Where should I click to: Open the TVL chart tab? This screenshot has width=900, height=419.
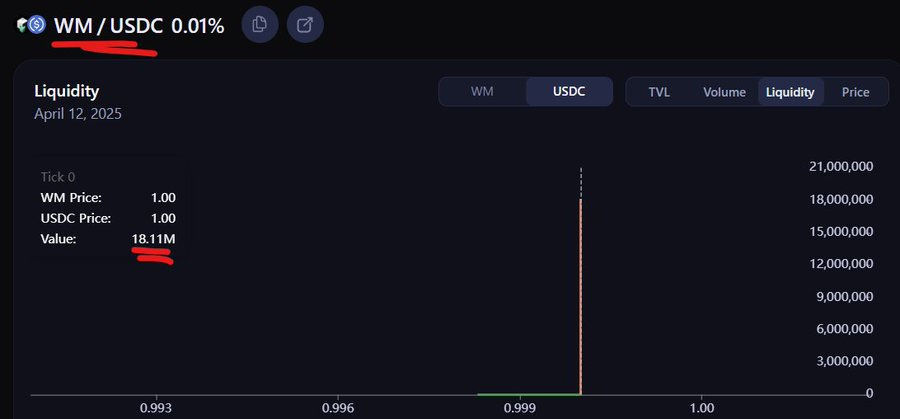(x=659, y=92)
